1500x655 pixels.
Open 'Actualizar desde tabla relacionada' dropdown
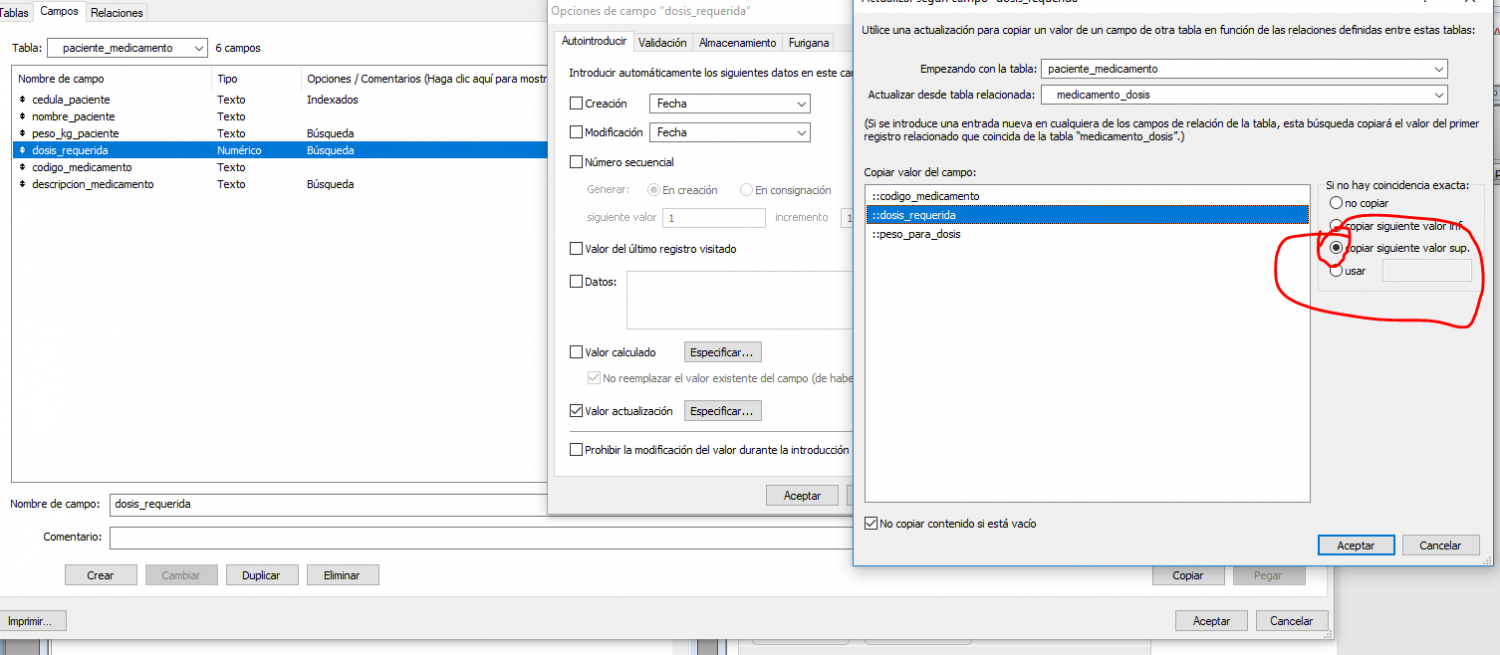[1243, 95]
